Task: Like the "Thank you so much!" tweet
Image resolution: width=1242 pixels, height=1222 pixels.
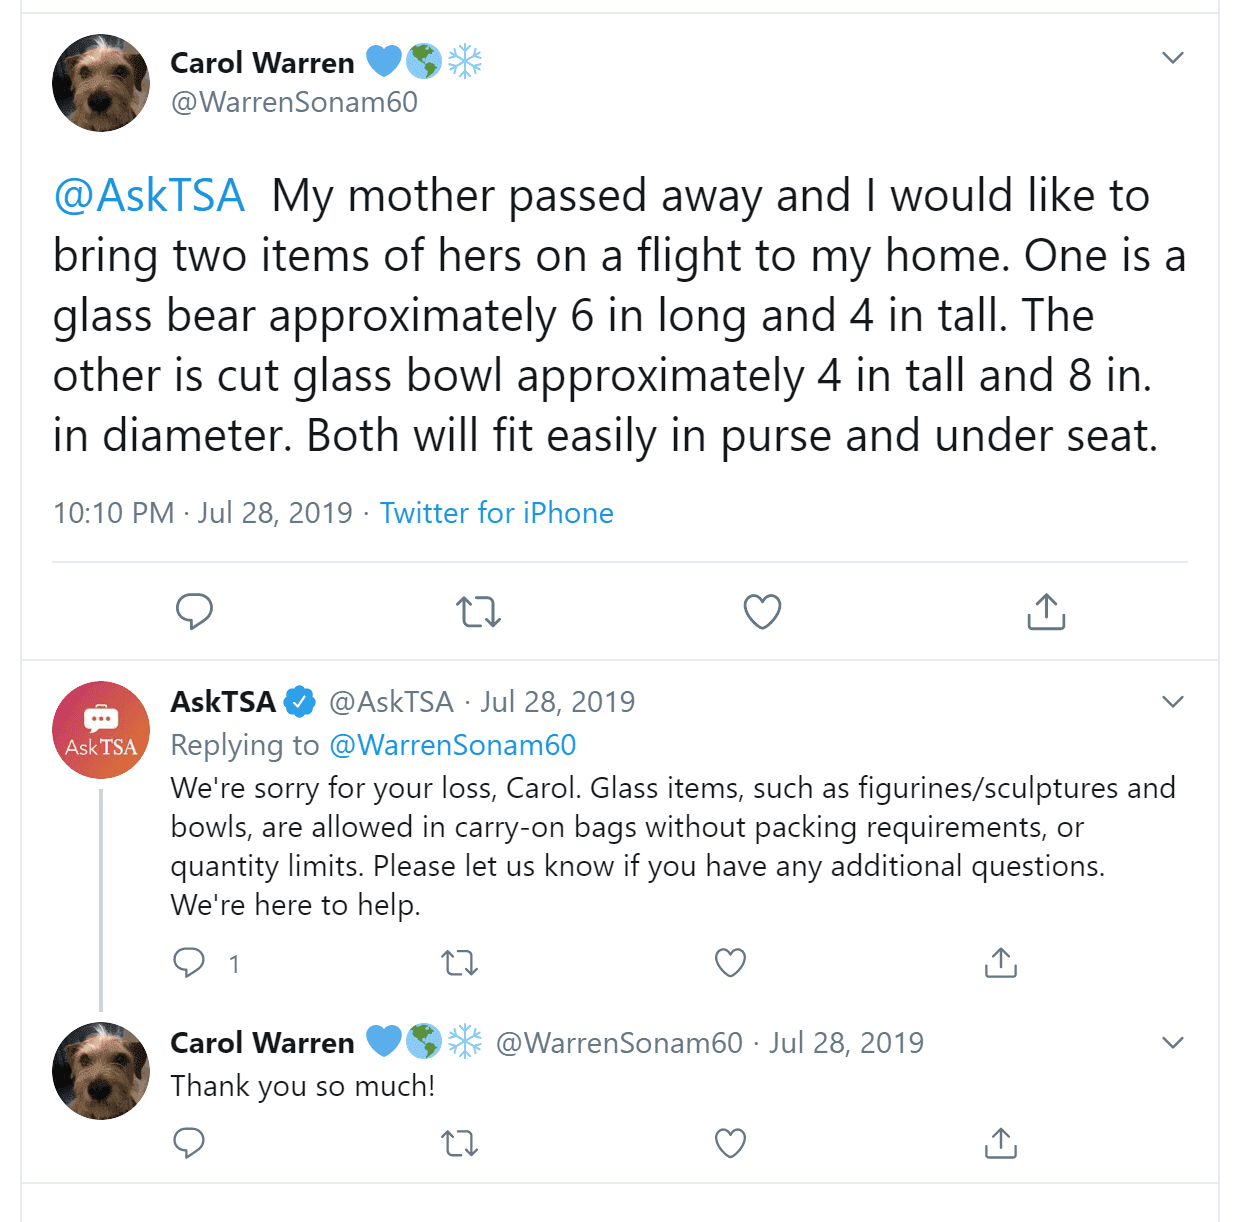Action: point(731,1142)
